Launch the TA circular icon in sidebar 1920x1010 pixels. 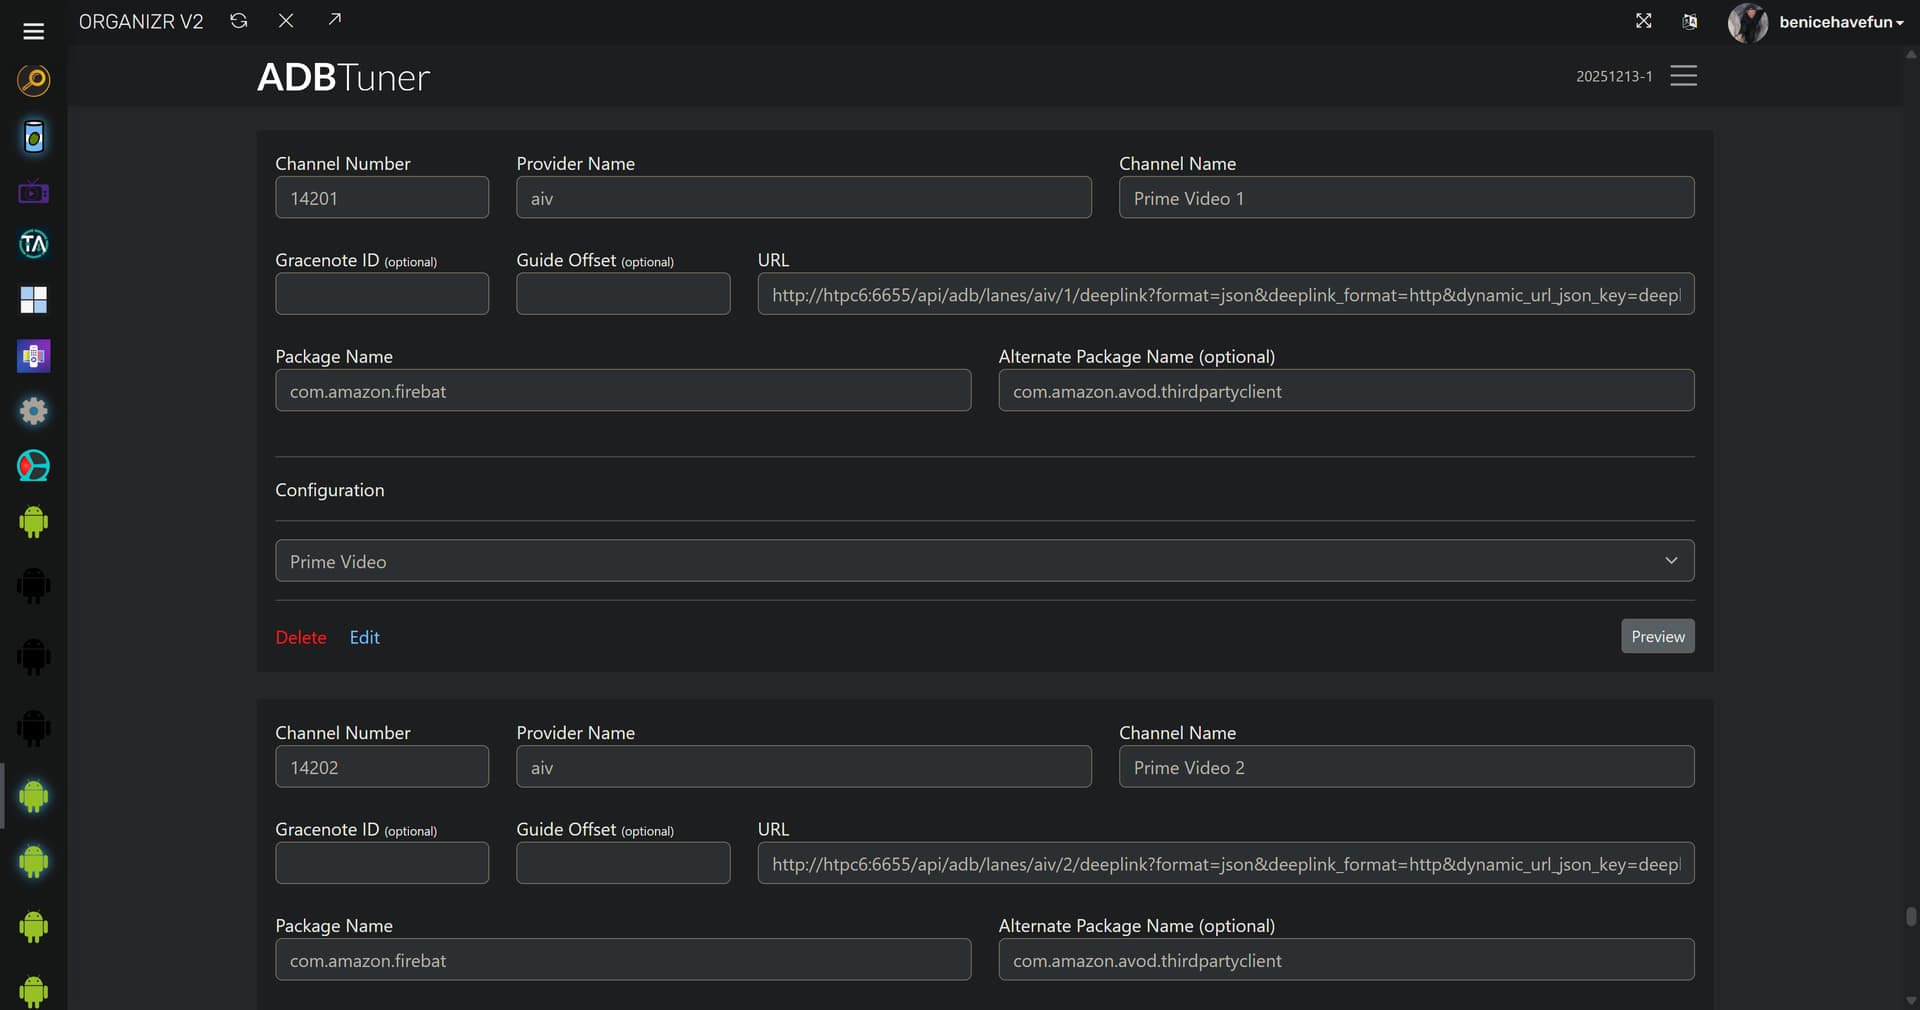tap(33, 244)
